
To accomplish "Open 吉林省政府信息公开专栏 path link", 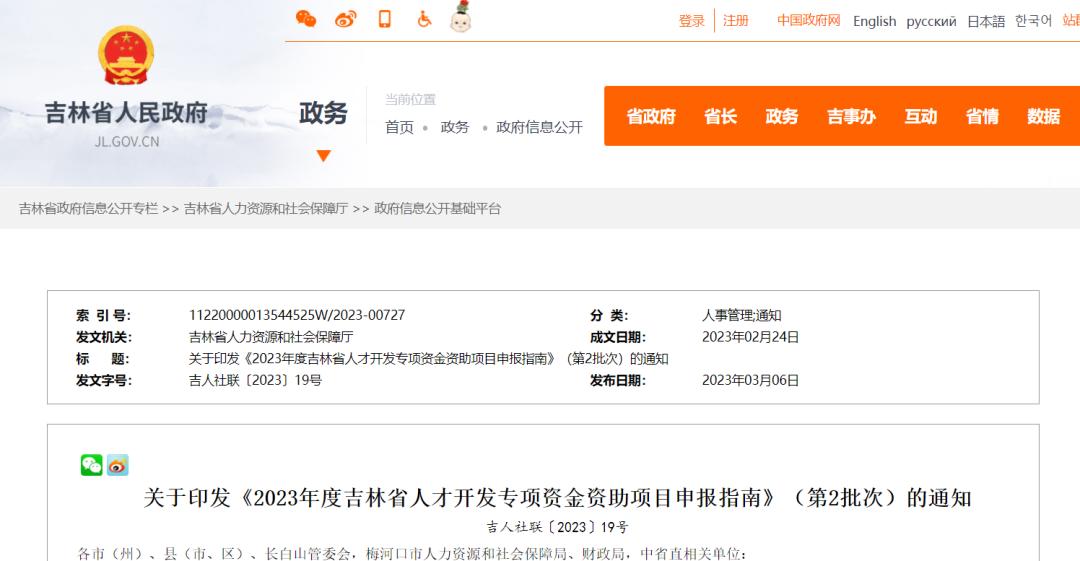I will [88, 208].
